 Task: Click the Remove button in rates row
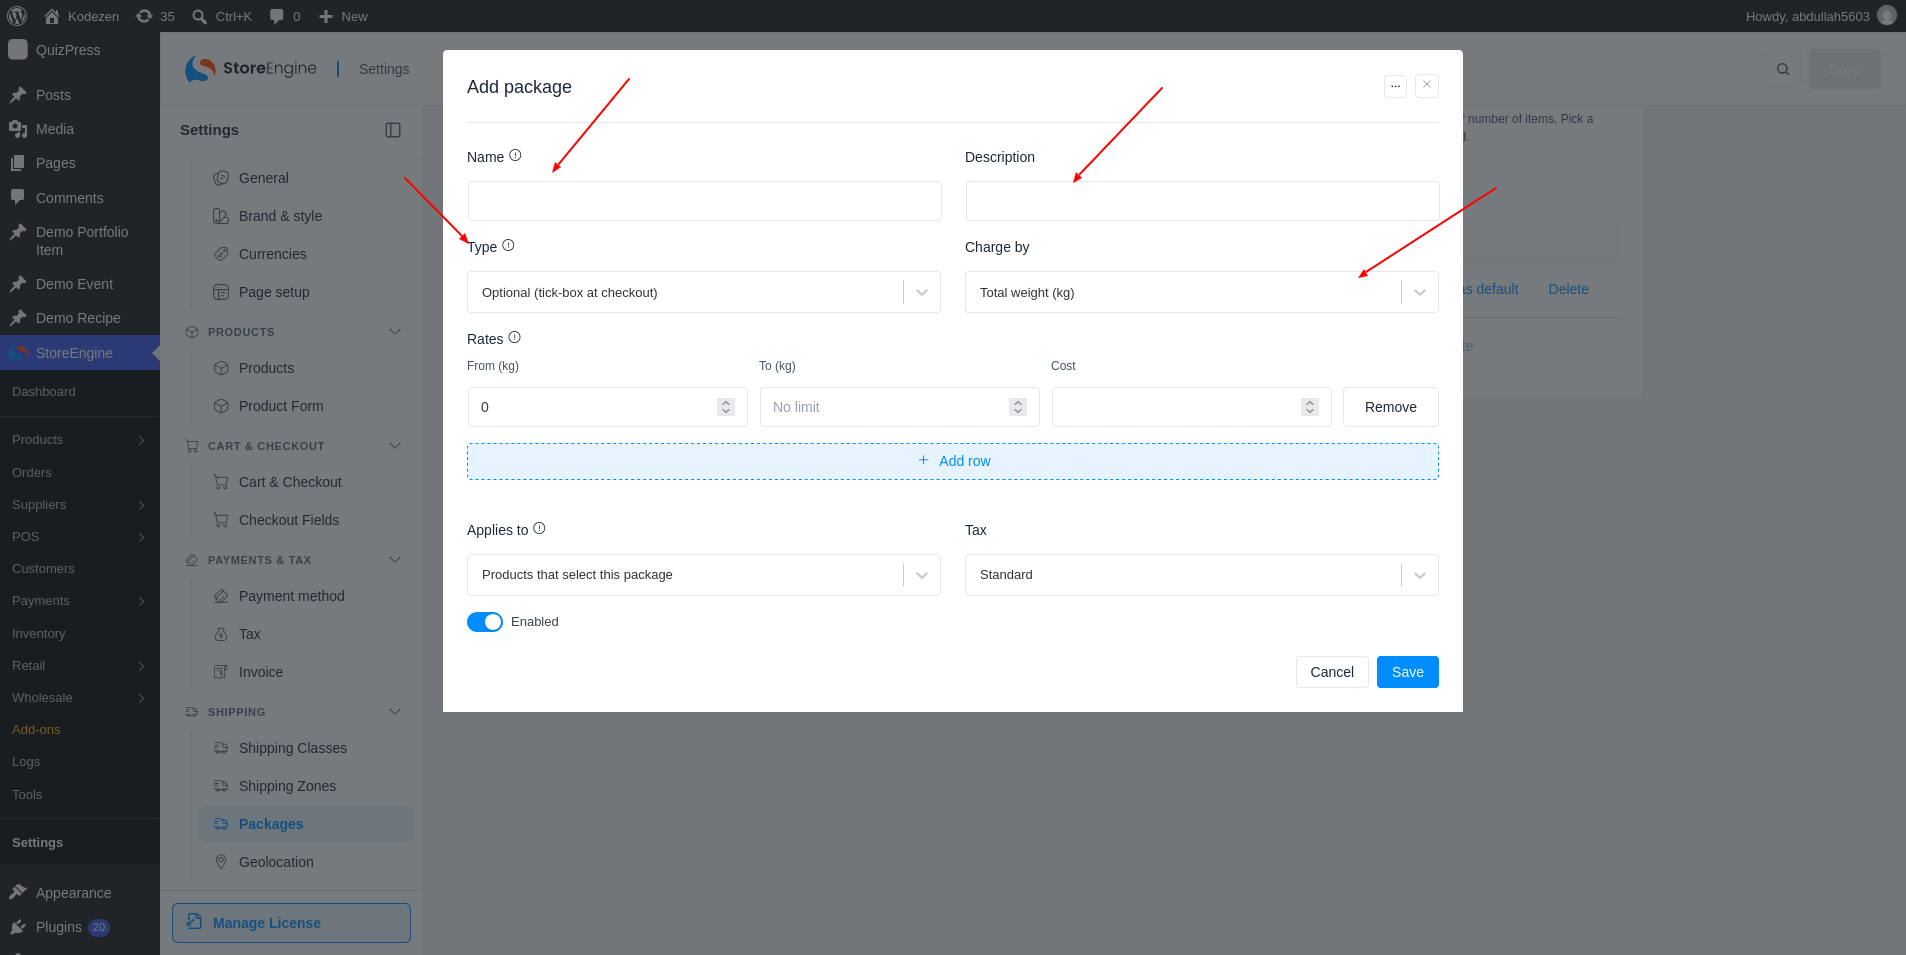click(x=1391, y=407)
